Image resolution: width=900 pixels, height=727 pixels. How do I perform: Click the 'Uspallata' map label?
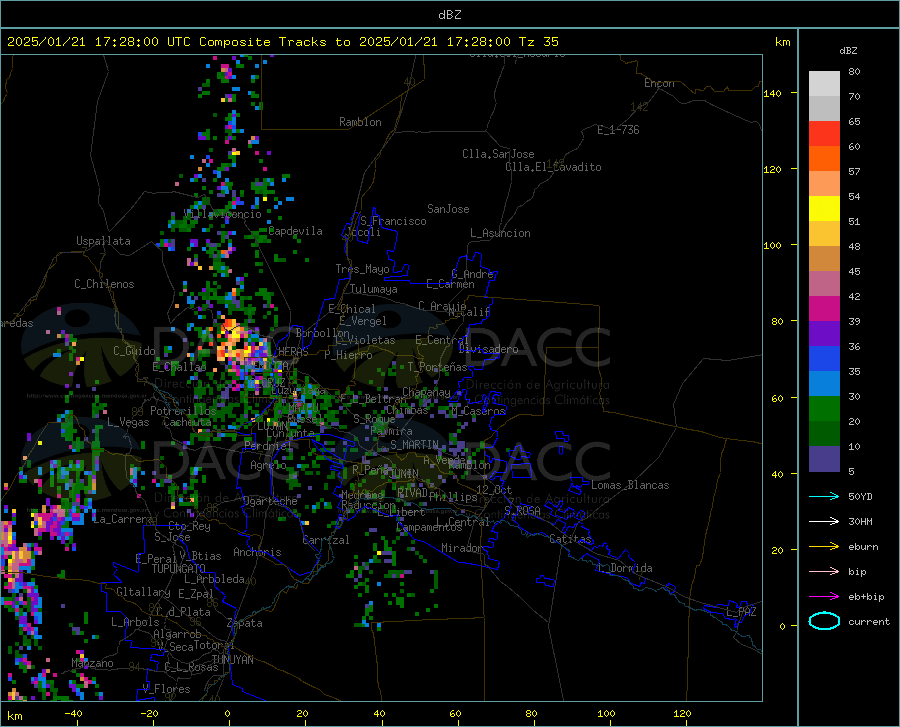(103, 241)
